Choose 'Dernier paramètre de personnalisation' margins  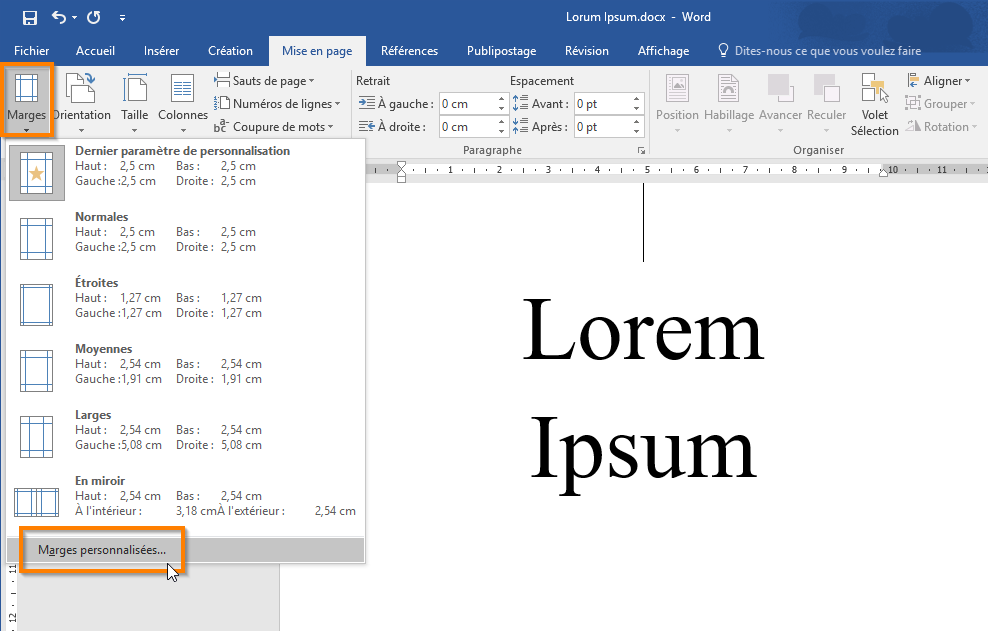point(186,173)
